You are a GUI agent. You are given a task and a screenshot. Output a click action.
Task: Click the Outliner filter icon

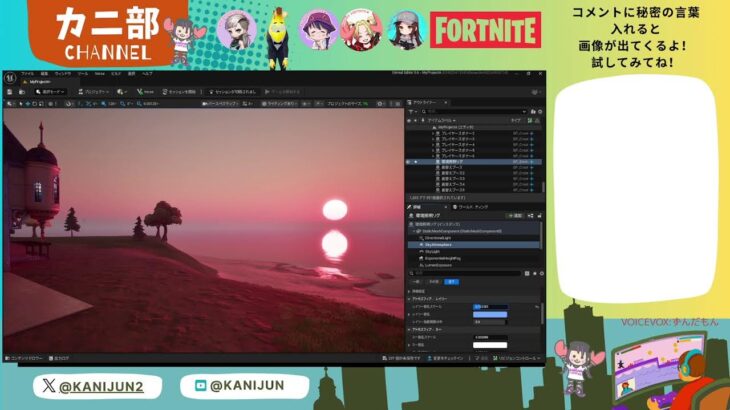[x=412, y=112]
